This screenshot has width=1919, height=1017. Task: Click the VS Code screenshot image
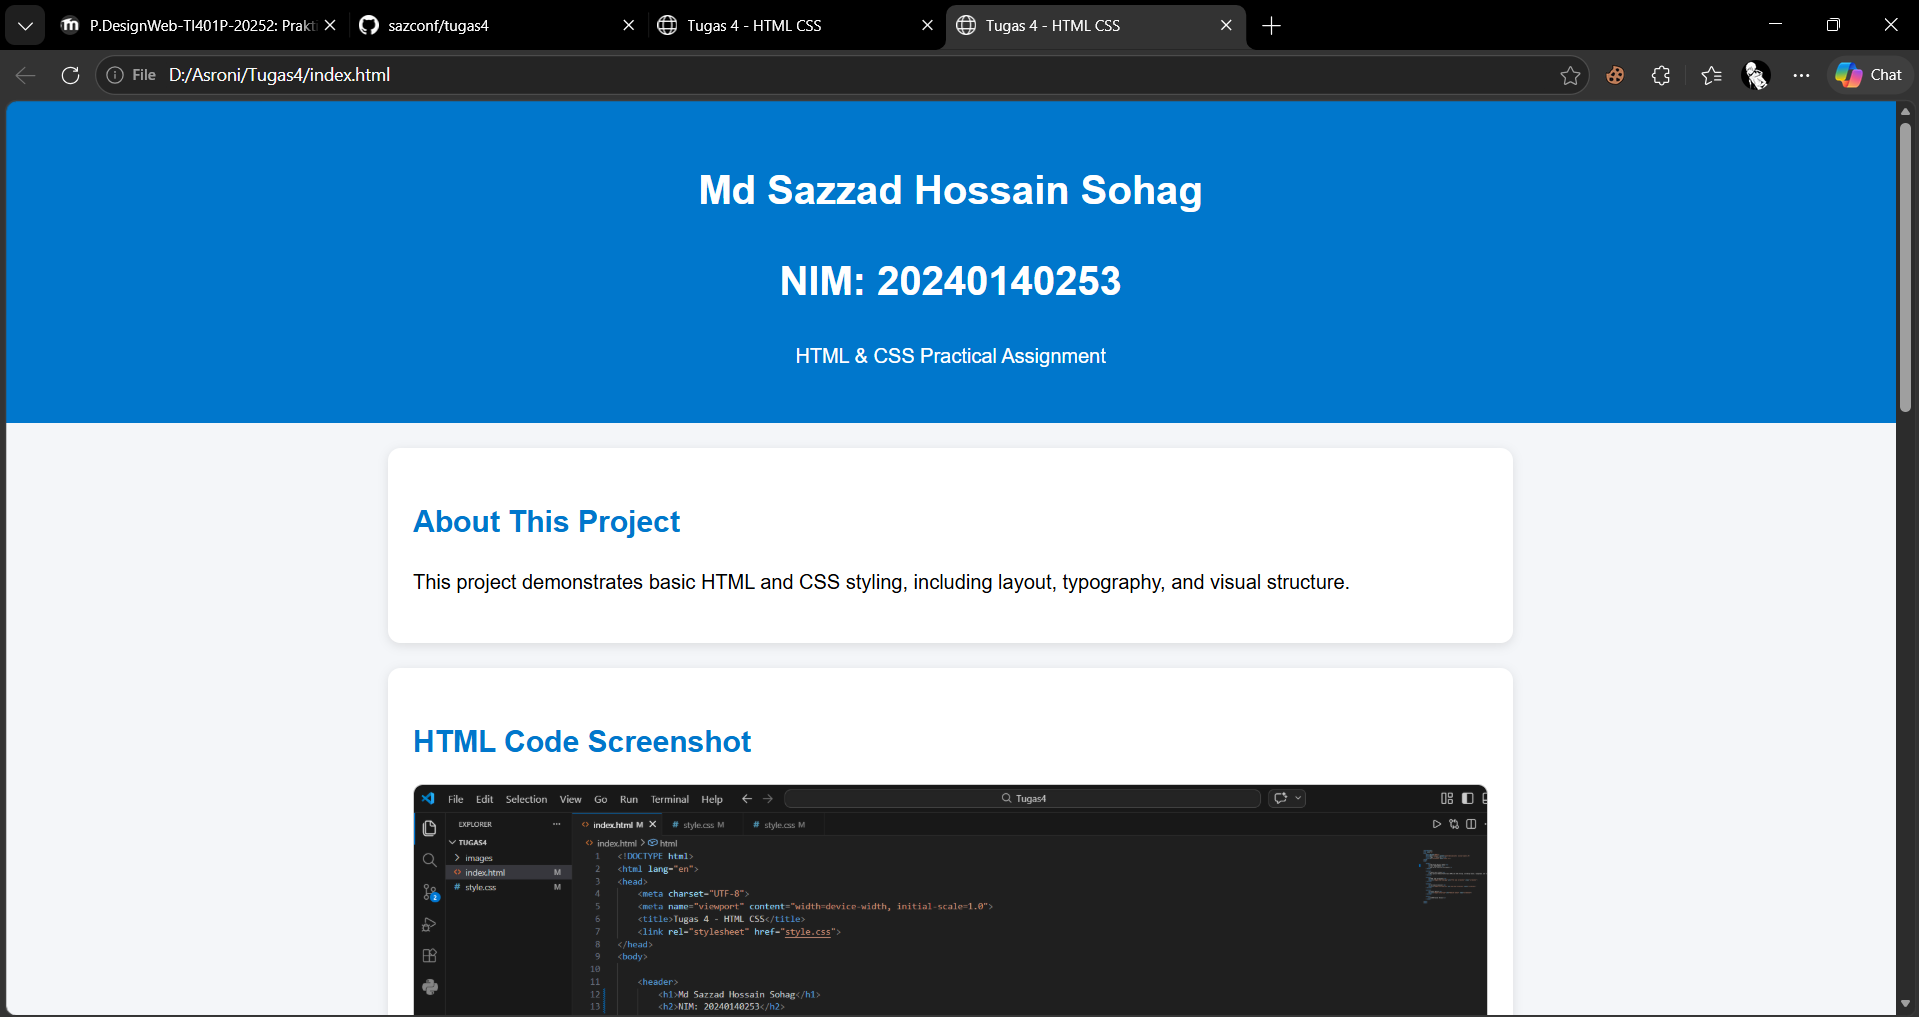pyautogui.click(x=950, y=900)
